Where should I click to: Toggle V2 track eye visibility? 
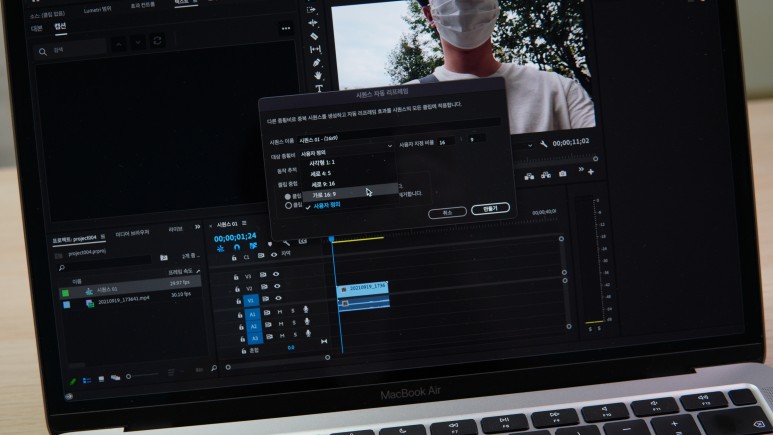pos(277,286)
